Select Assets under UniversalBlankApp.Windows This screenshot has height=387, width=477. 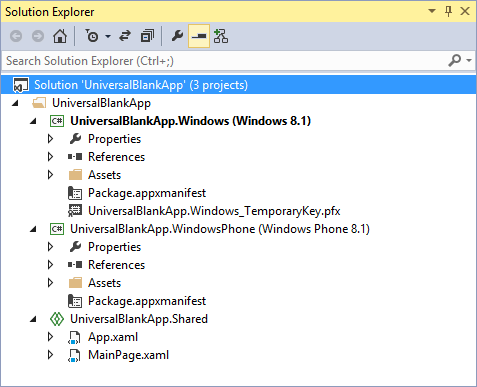pos(104,175)
